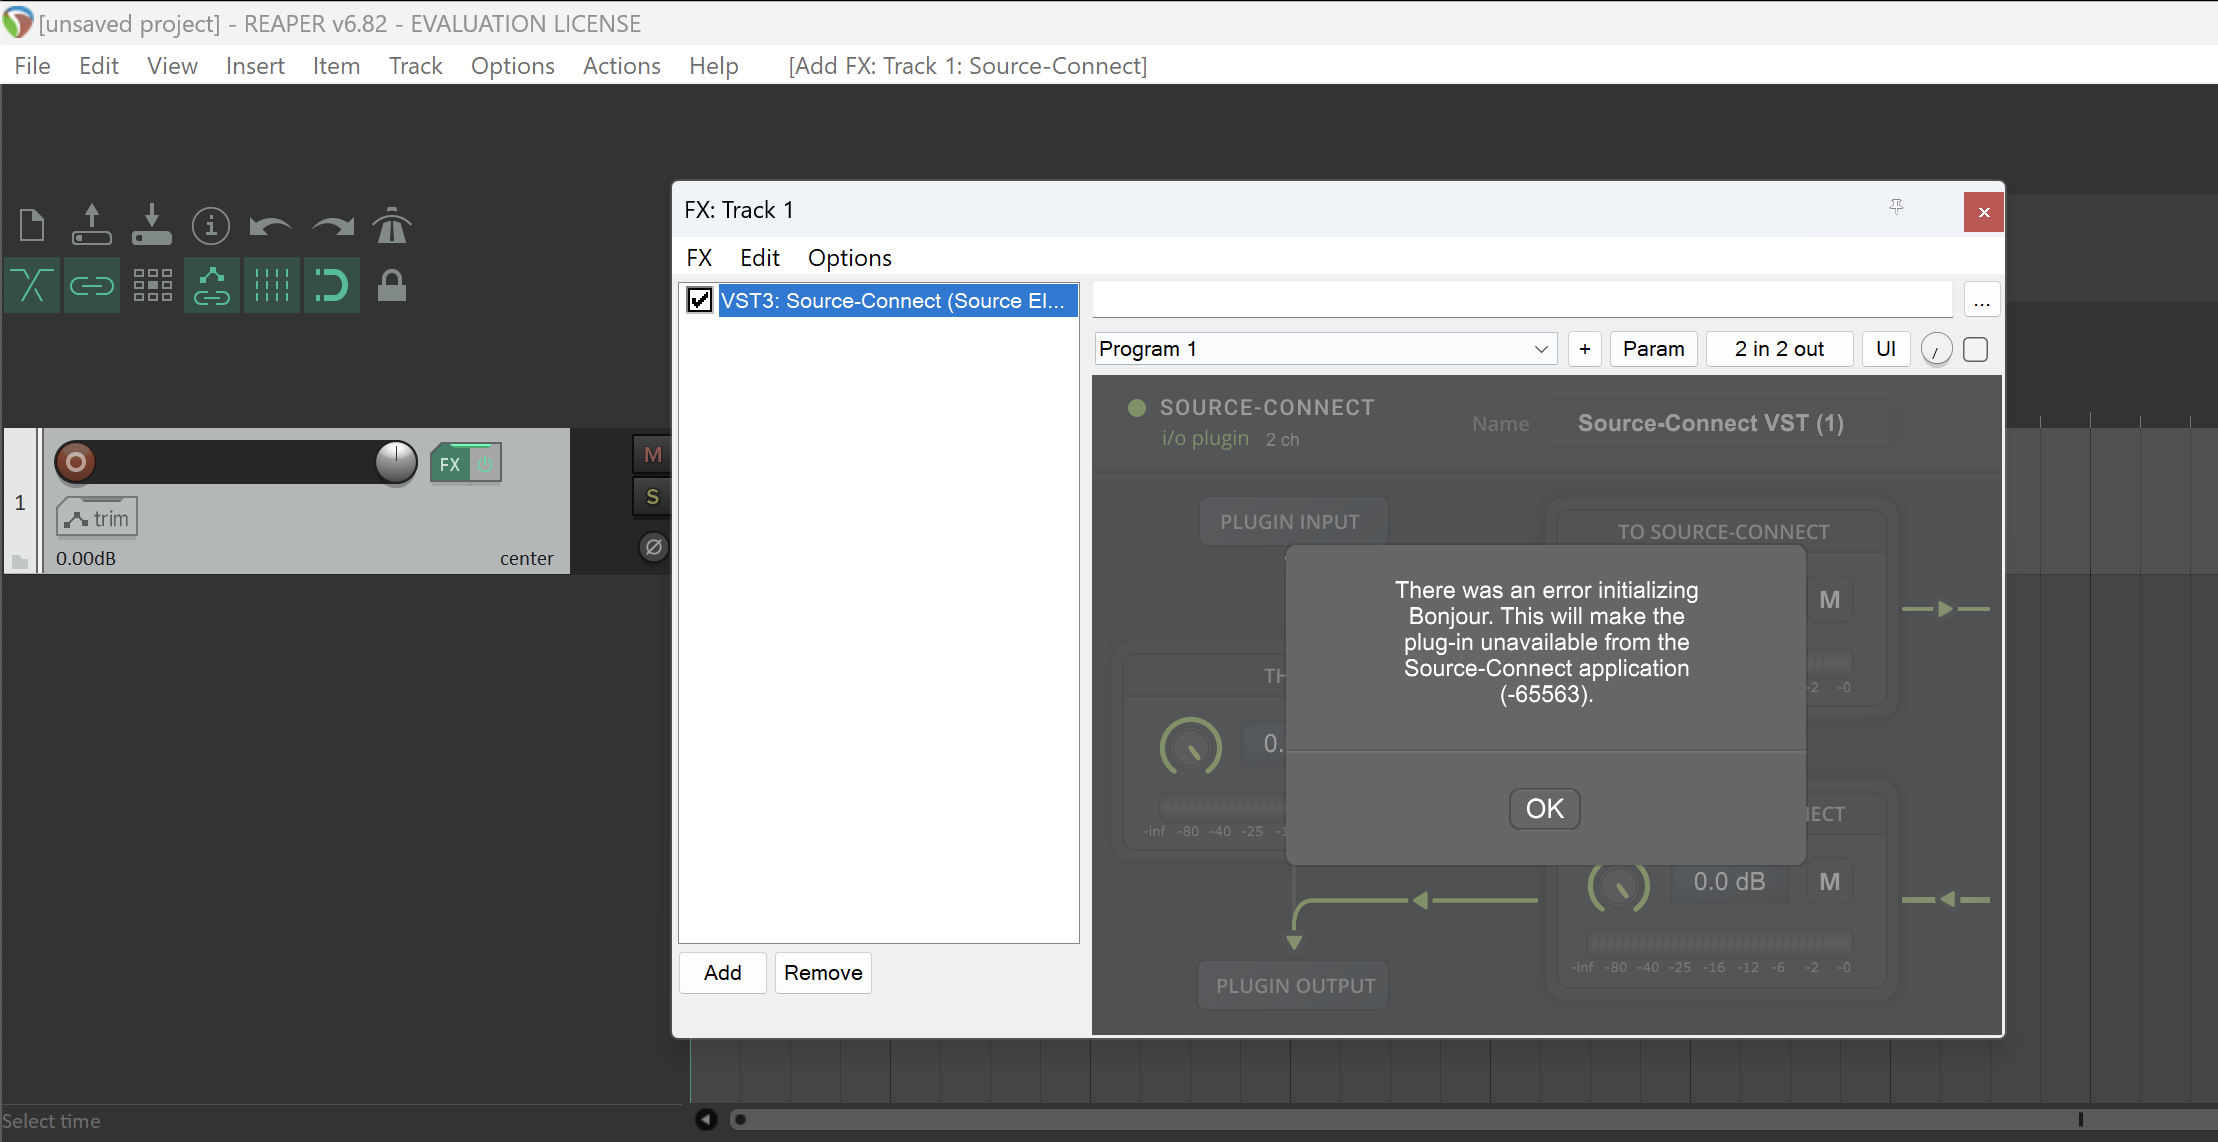Open the trim automation mode selector

click(x=97, y=518)
